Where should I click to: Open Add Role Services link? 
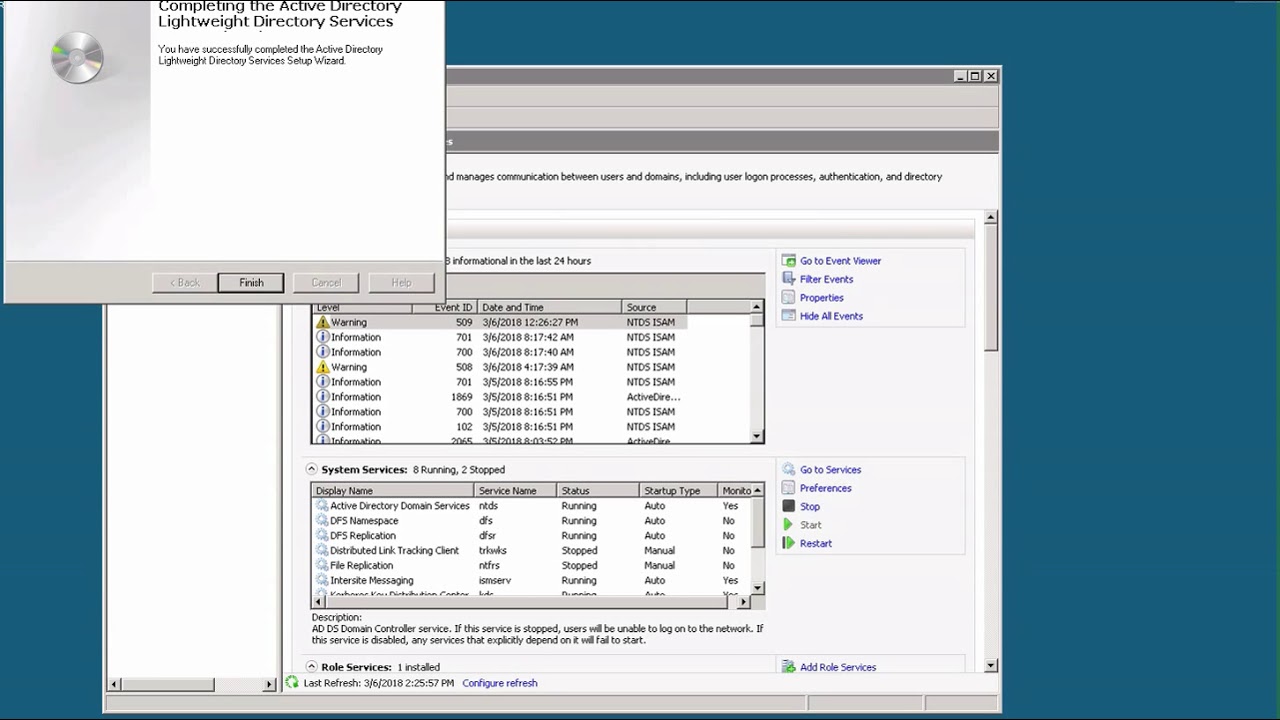837,667
